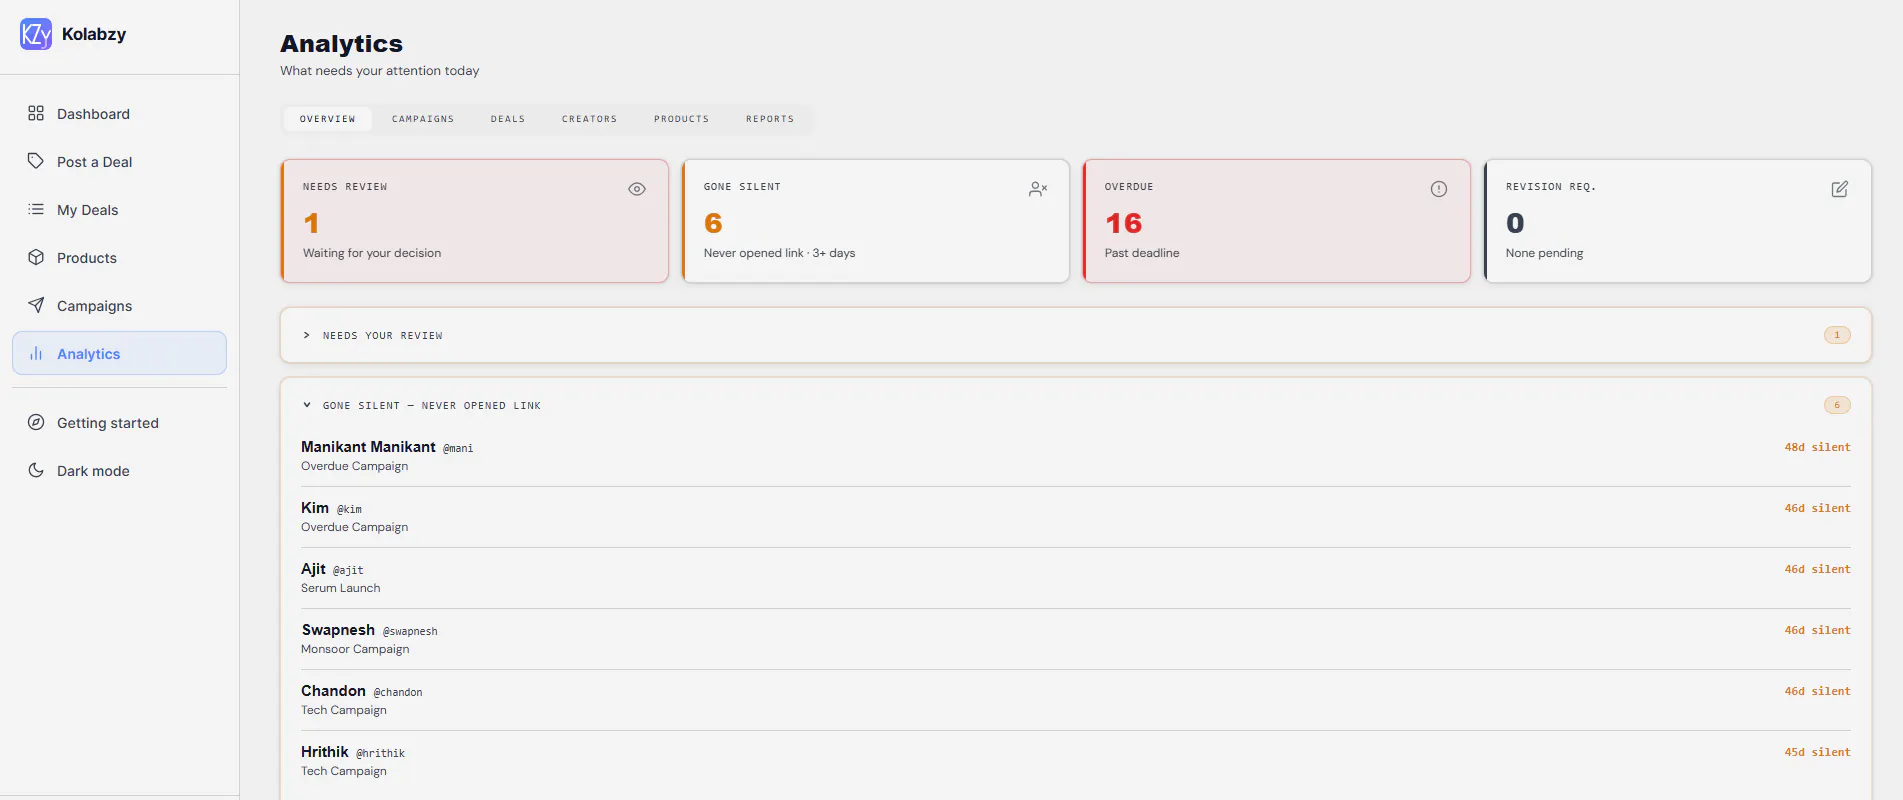Expand the Needs Your Review section
Viewport: 1903px width, 800px height.
[1076, 335]
